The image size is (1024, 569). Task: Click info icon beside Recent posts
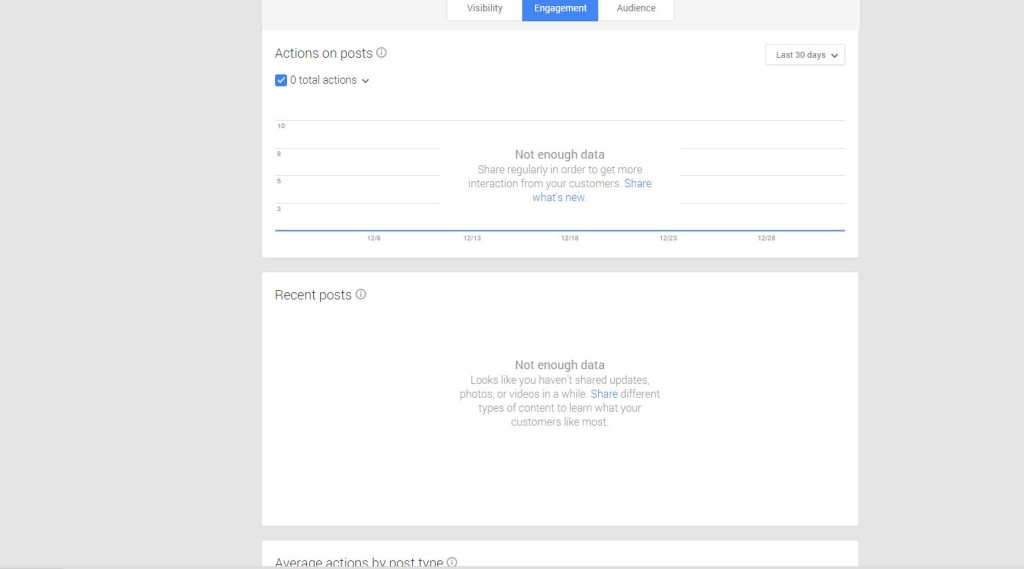(x=361, y=295)
